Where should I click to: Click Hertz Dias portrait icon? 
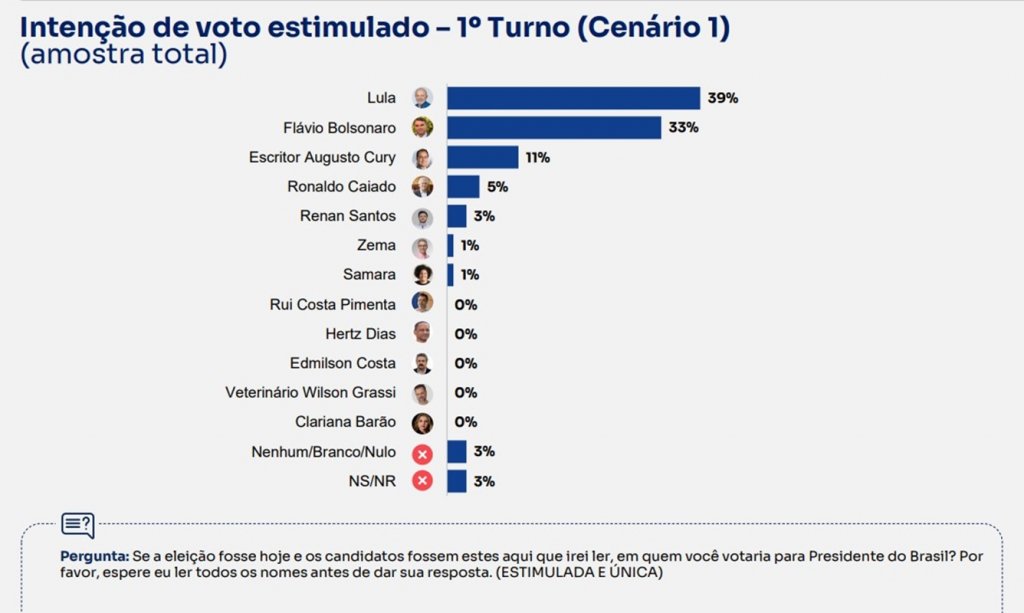(423, 334)
